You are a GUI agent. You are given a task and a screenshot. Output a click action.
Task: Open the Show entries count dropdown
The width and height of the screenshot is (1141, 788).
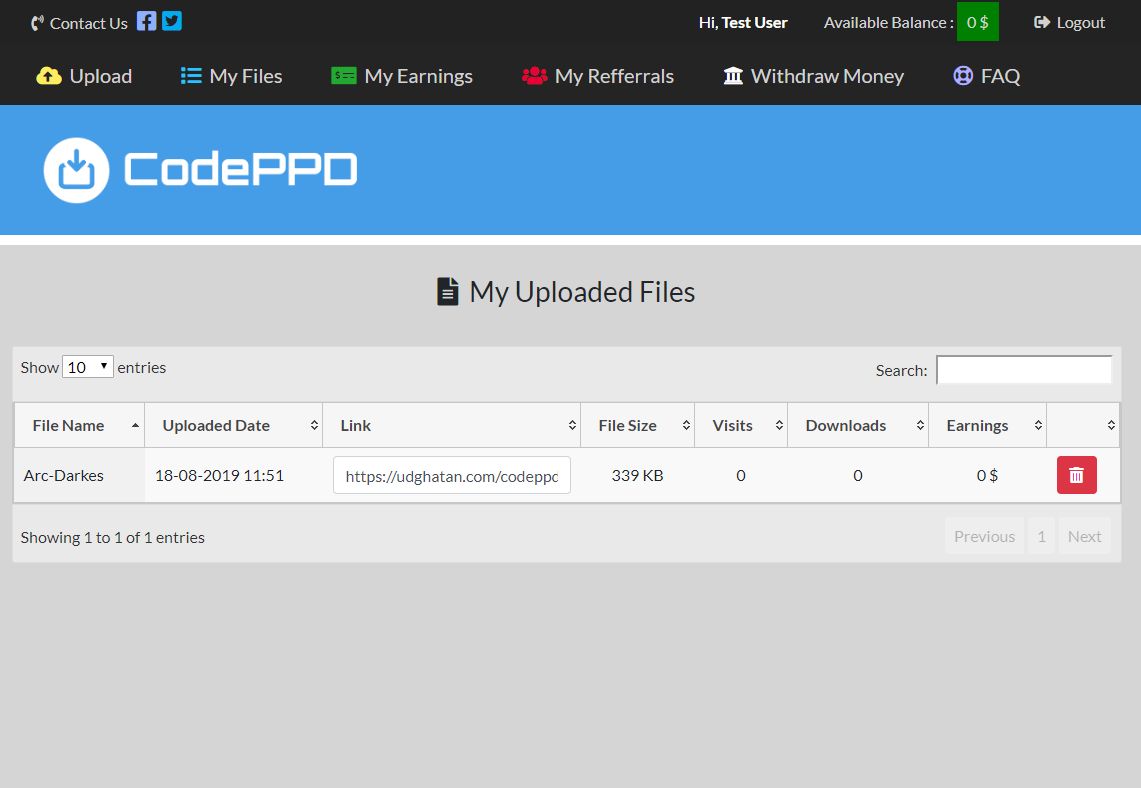pyautogui.click(x=88, y=367)
